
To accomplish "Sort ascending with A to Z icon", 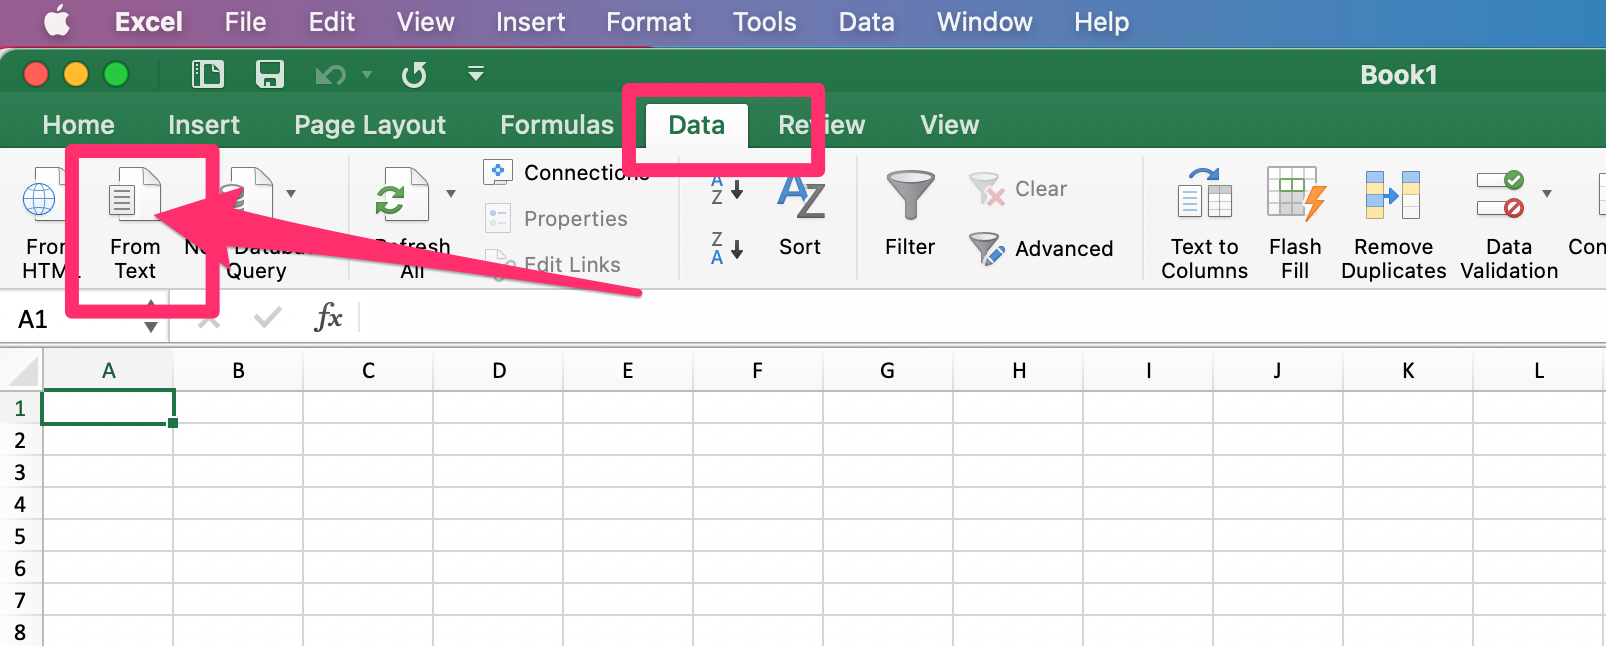I will [x=726, y=189].
